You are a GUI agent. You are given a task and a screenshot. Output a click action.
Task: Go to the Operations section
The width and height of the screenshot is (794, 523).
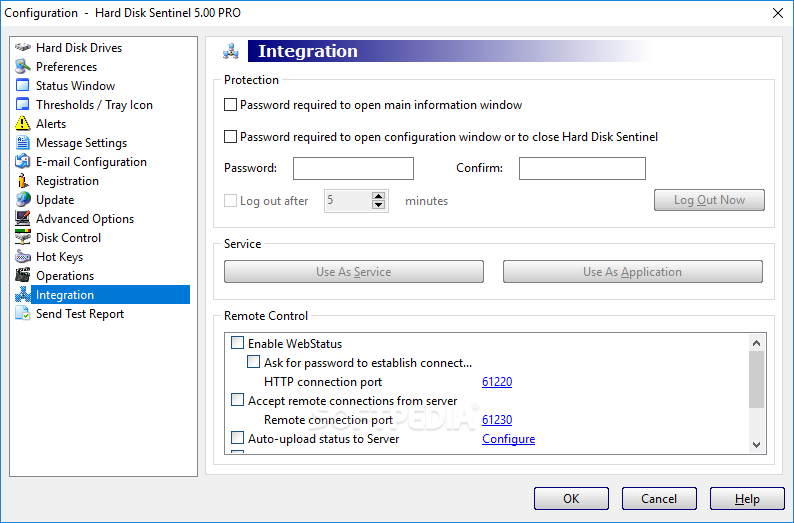[x=65, y=275]
